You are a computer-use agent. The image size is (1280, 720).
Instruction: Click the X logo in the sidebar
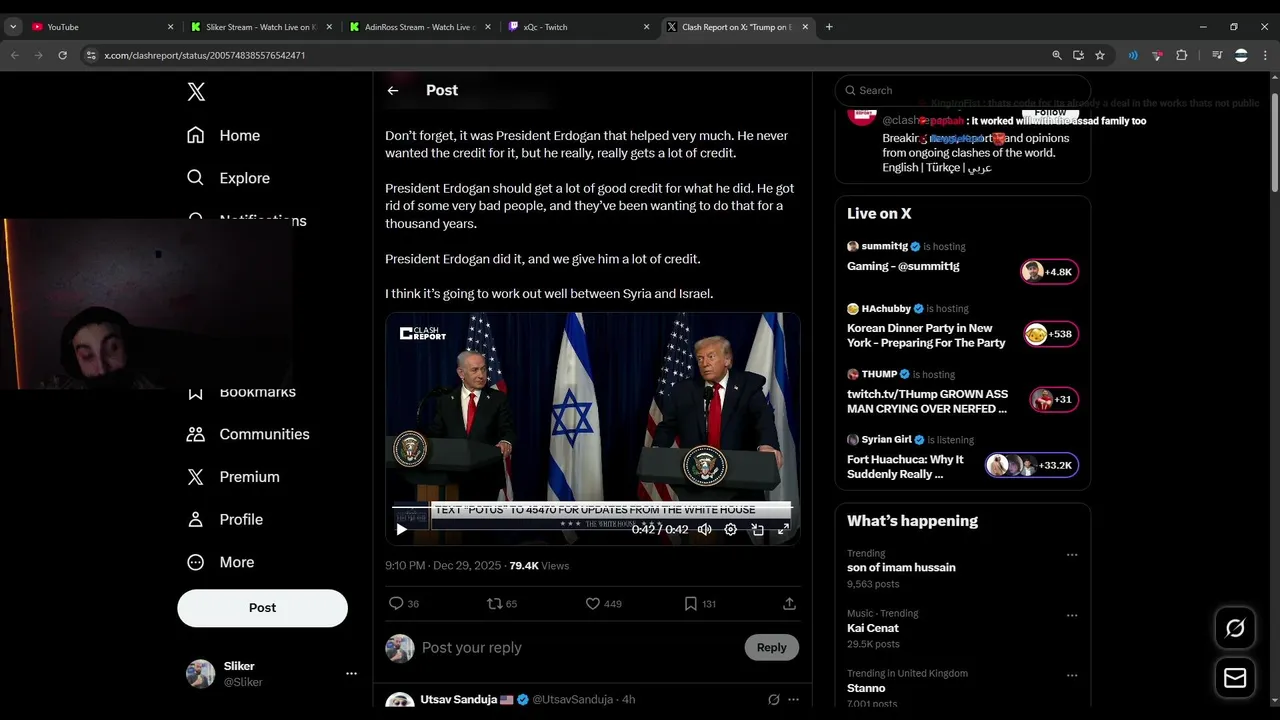(196, 92)
